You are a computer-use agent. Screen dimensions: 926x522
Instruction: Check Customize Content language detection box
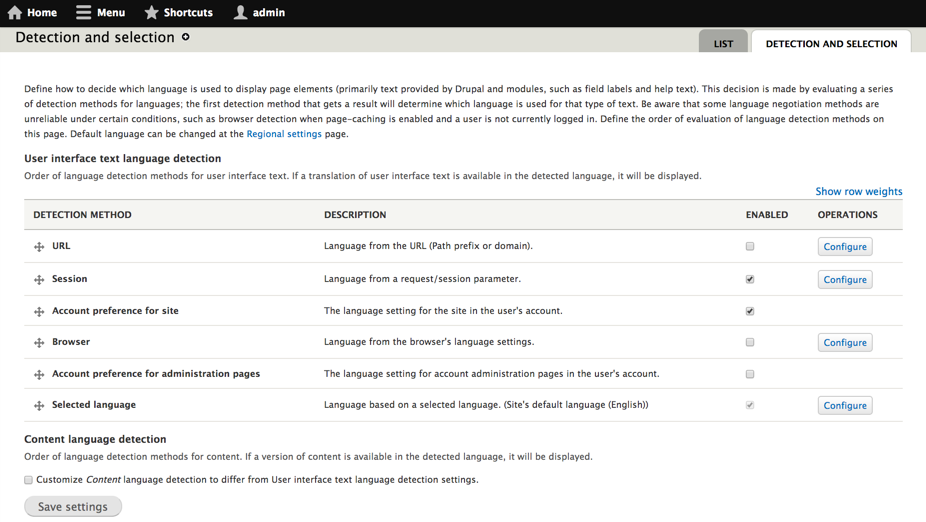point(28,480)
